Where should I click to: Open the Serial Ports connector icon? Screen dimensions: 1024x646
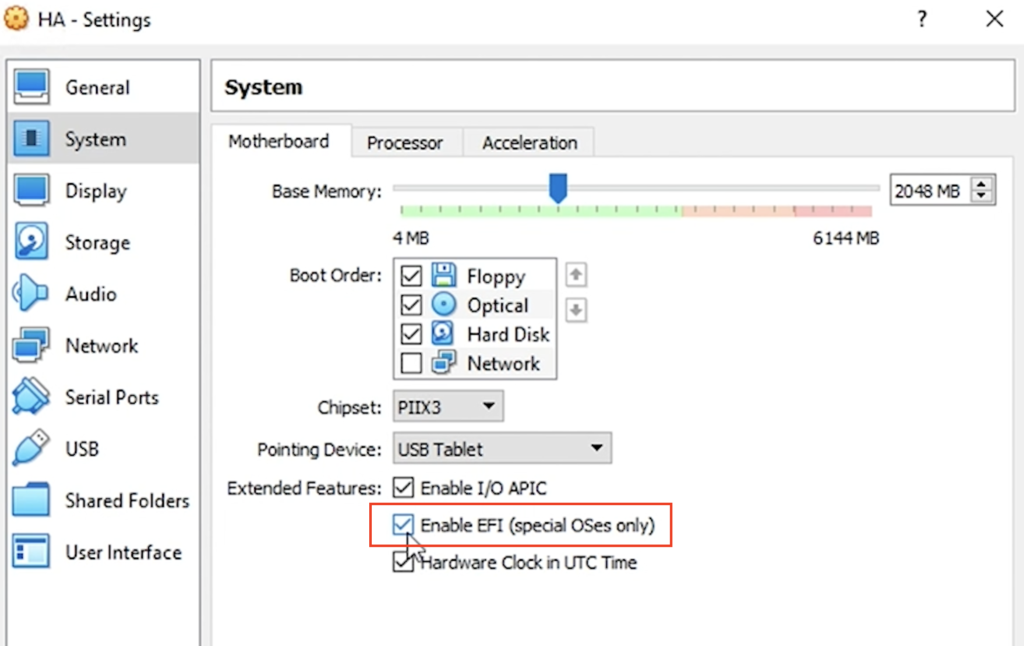coord(31,396)
